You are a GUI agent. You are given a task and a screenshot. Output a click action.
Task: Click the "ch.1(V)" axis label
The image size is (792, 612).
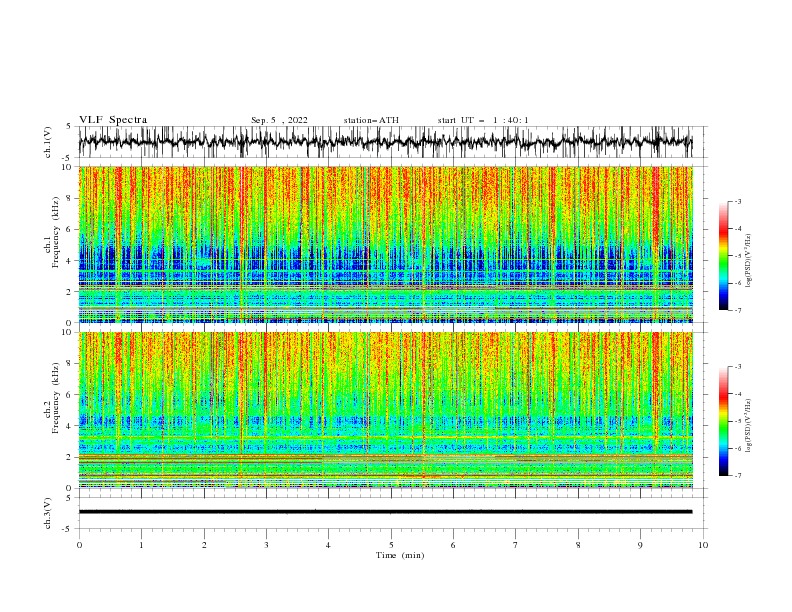(x=48, y=142)
